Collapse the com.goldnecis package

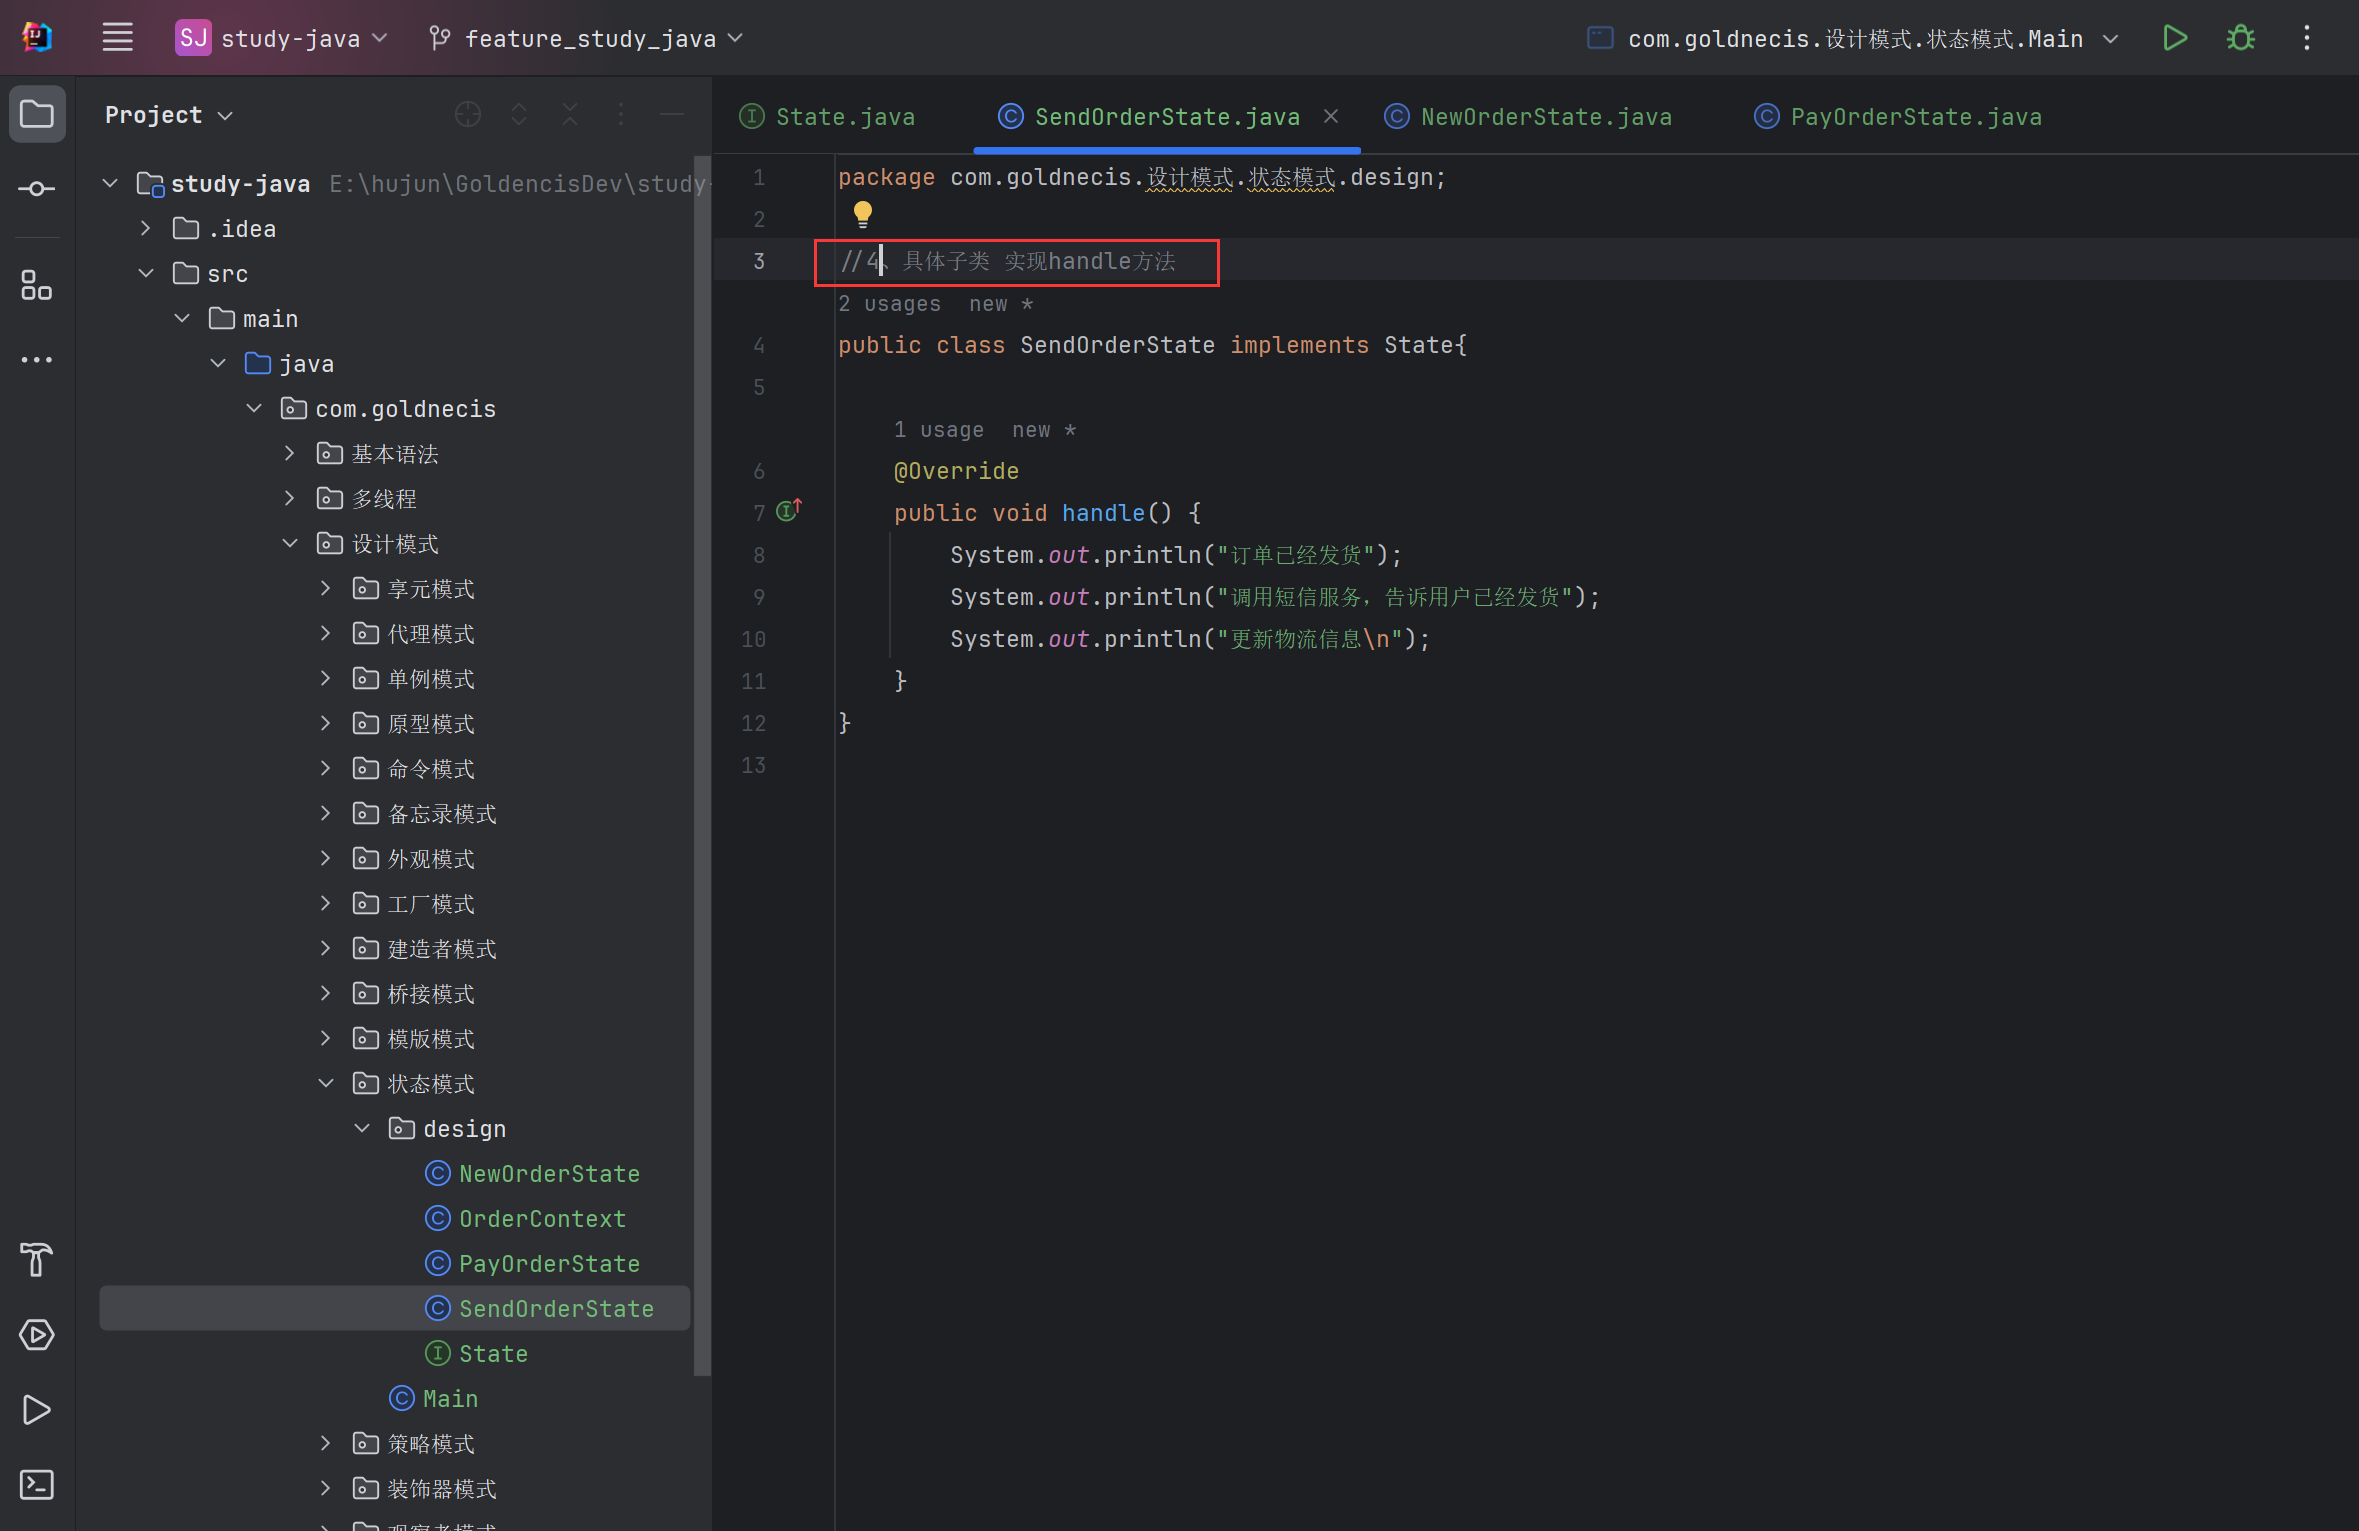(254, 409)
